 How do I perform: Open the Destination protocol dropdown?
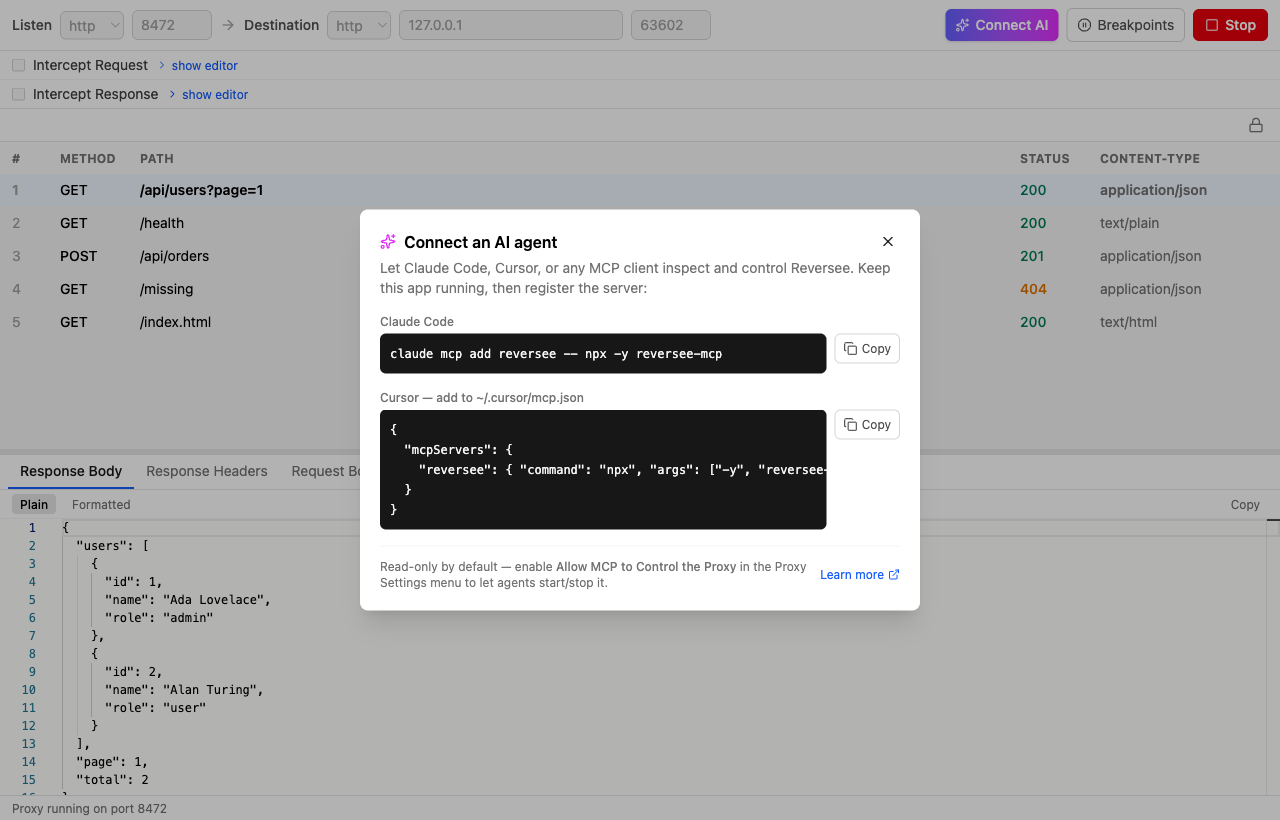click(x=359, y=25)
